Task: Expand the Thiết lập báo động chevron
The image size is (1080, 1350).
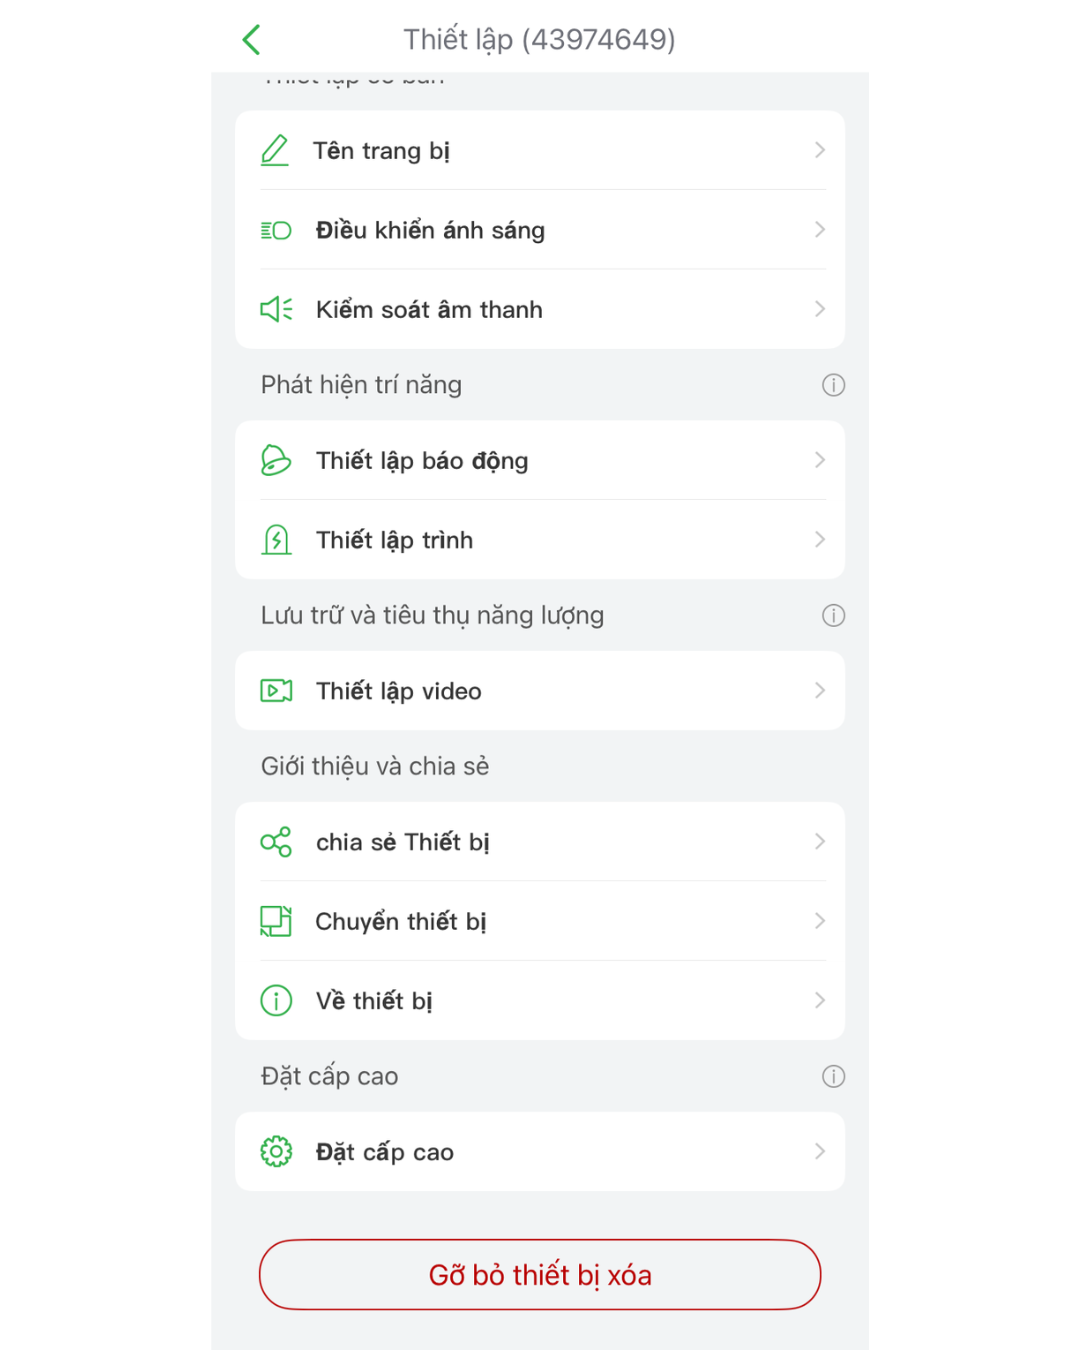Action: point(820,460)
